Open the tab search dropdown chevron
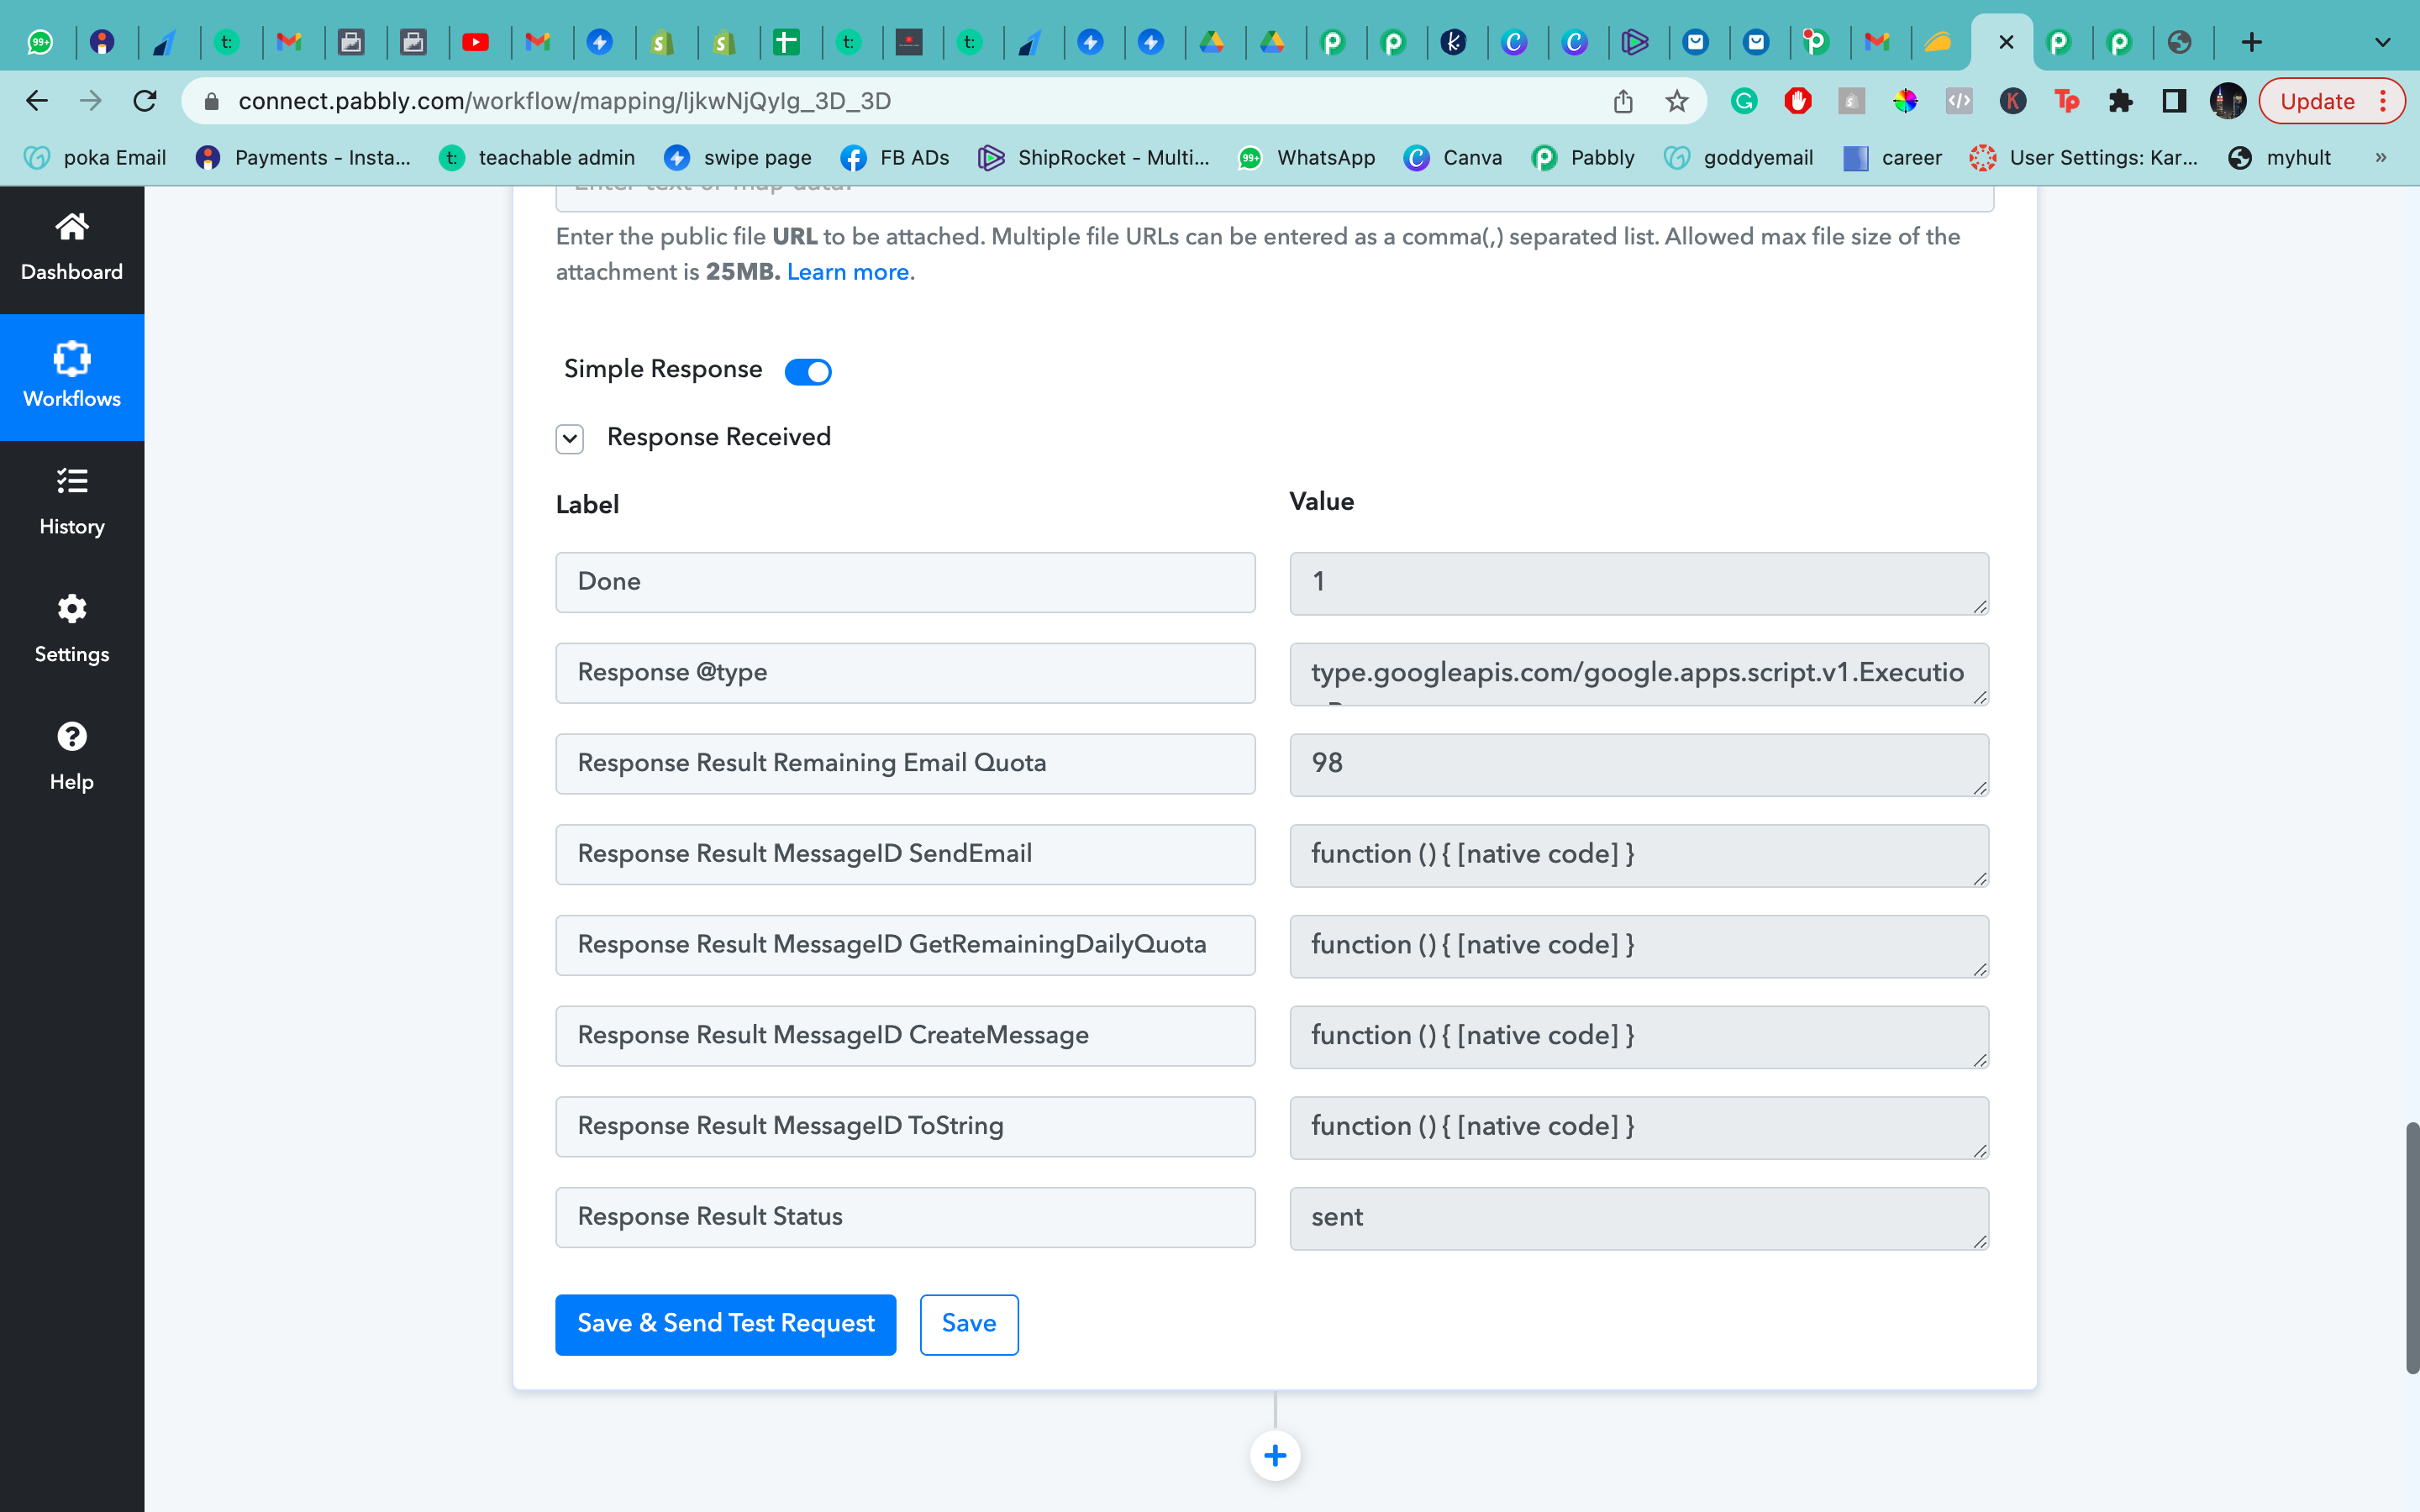The width and height of the screenshot is (2420, 1512). click(2383, 42)
